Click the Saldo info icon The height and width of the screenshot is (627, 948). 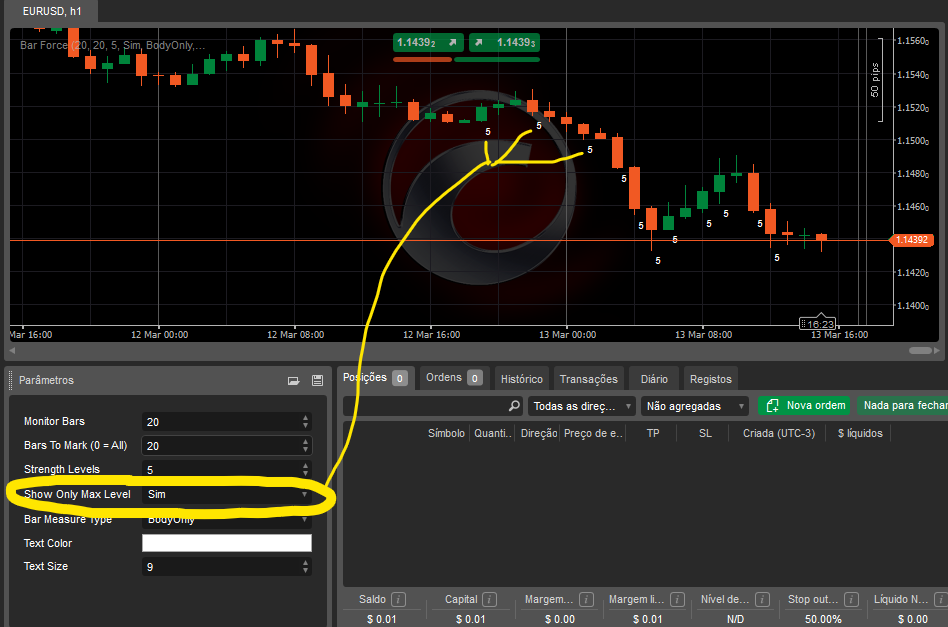[398, 600]
